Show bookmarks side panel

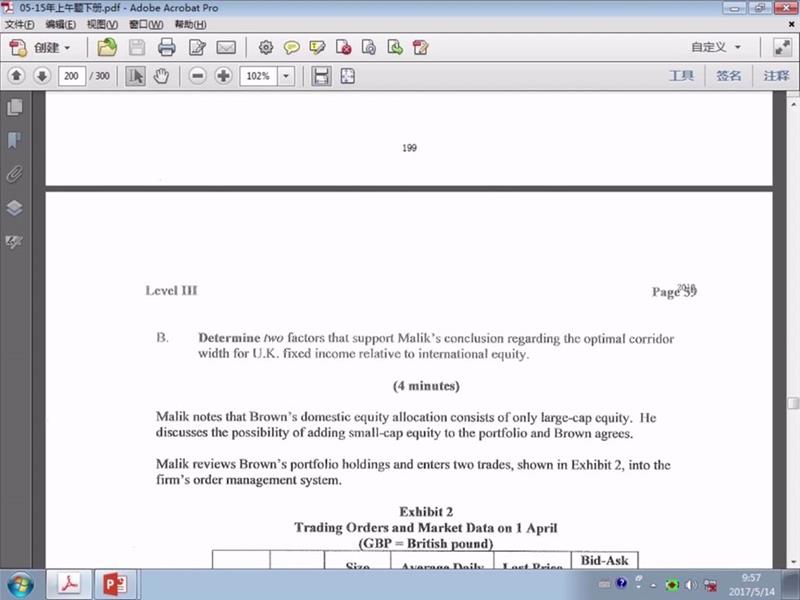[15, 140]
